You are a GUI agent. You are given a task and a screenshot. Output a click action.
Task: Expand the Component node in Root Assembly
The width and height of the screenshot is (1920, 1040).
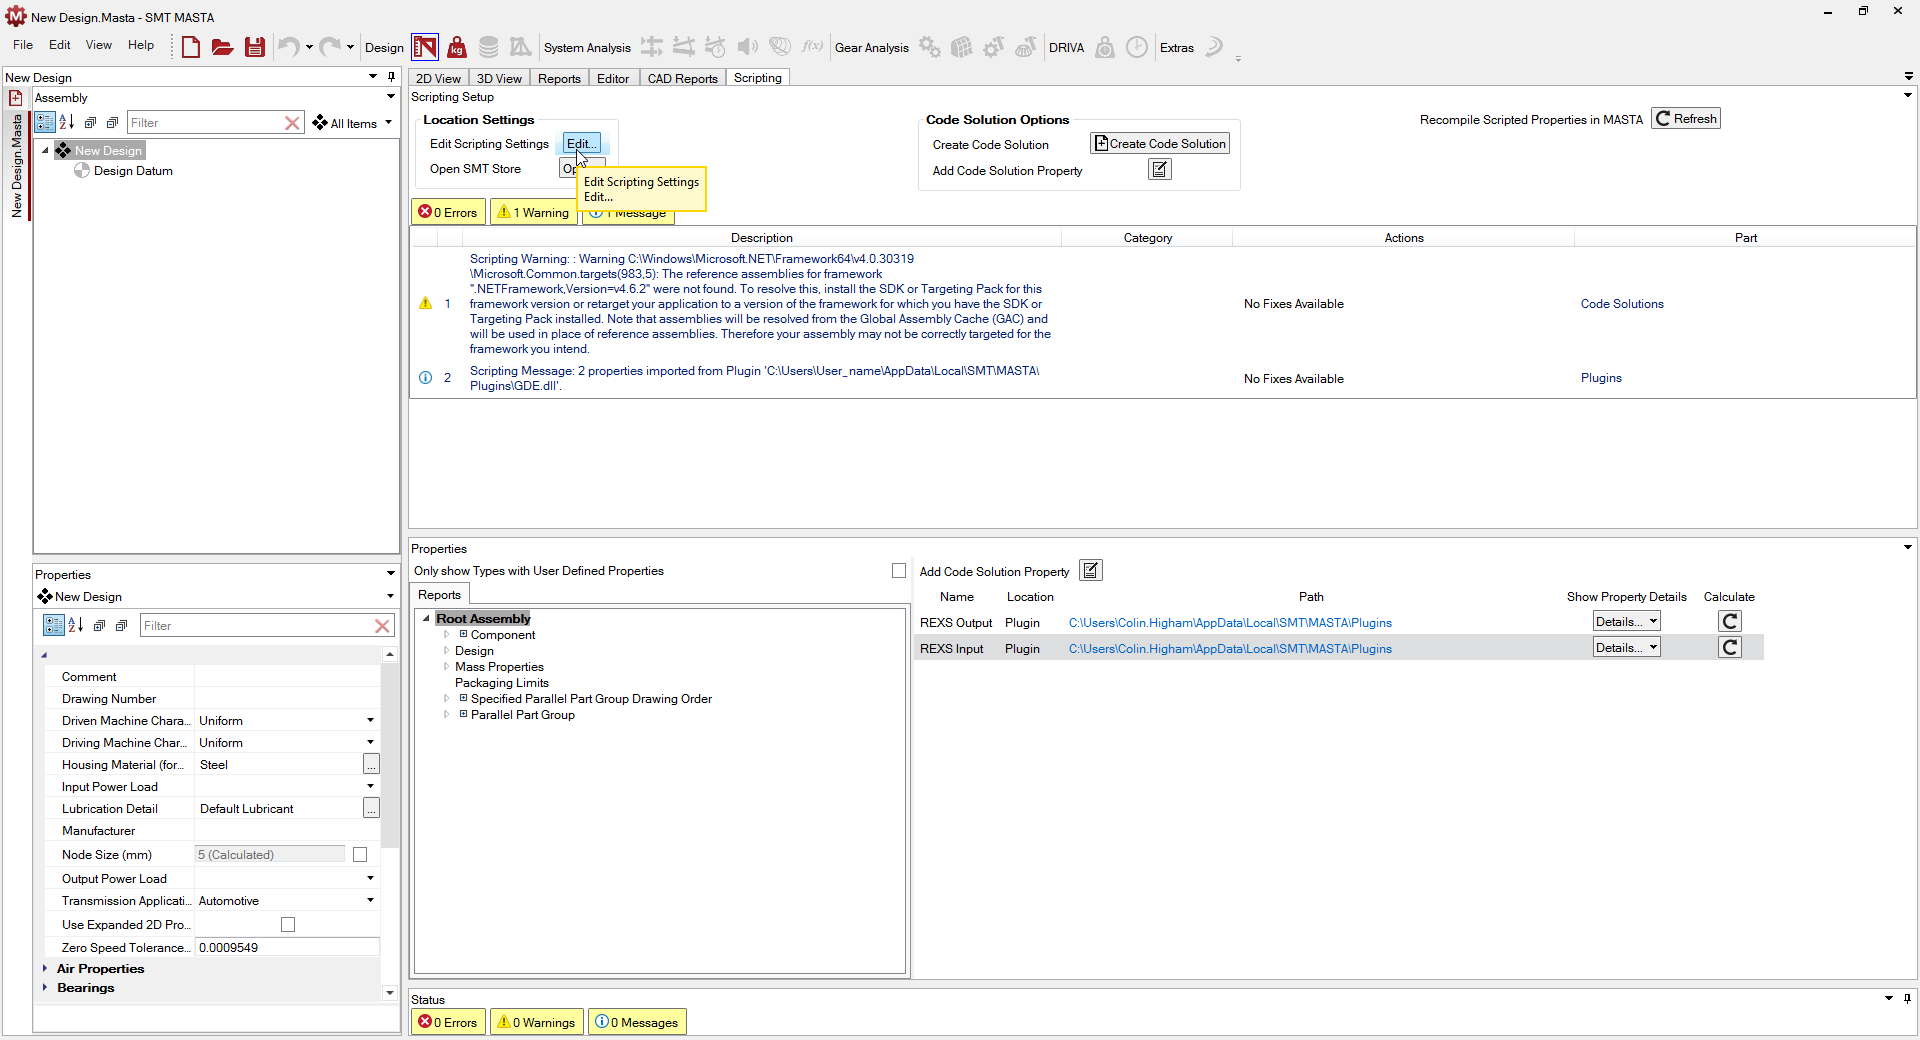tap(446, 635)
